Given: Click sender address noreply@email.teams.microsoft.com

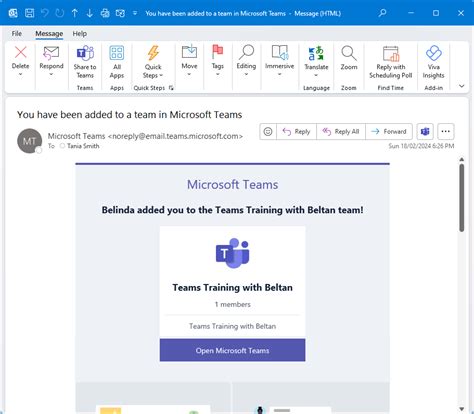Looking at the screenshot, I should [175, 136].
